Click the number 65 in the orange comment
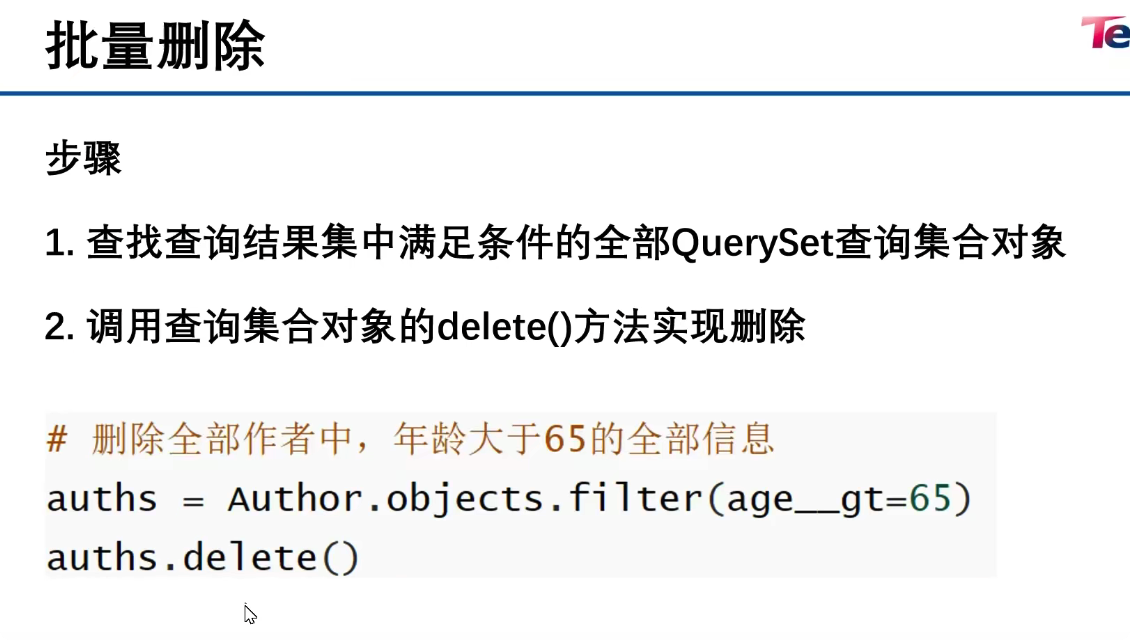This screenshot has width=1130, height=640. tap(565, 438)
